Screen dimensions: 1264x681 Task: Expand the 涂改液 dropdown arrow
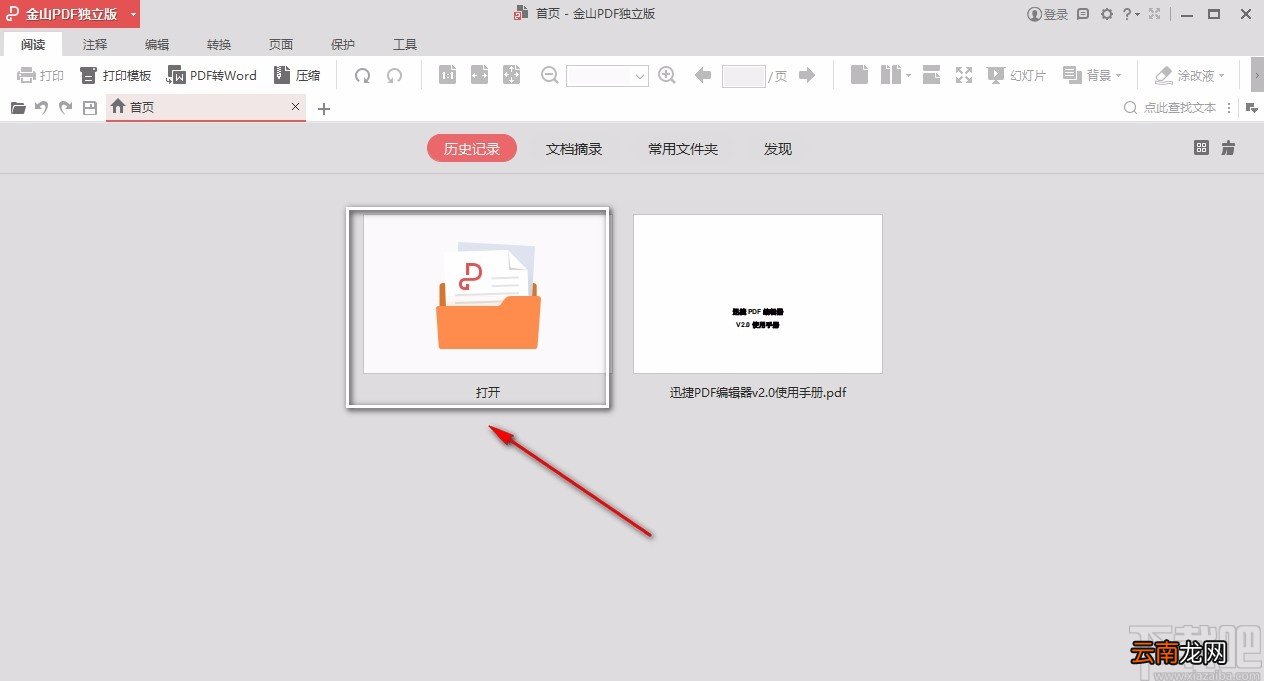pyautogui.click(x=1221, y=75)
